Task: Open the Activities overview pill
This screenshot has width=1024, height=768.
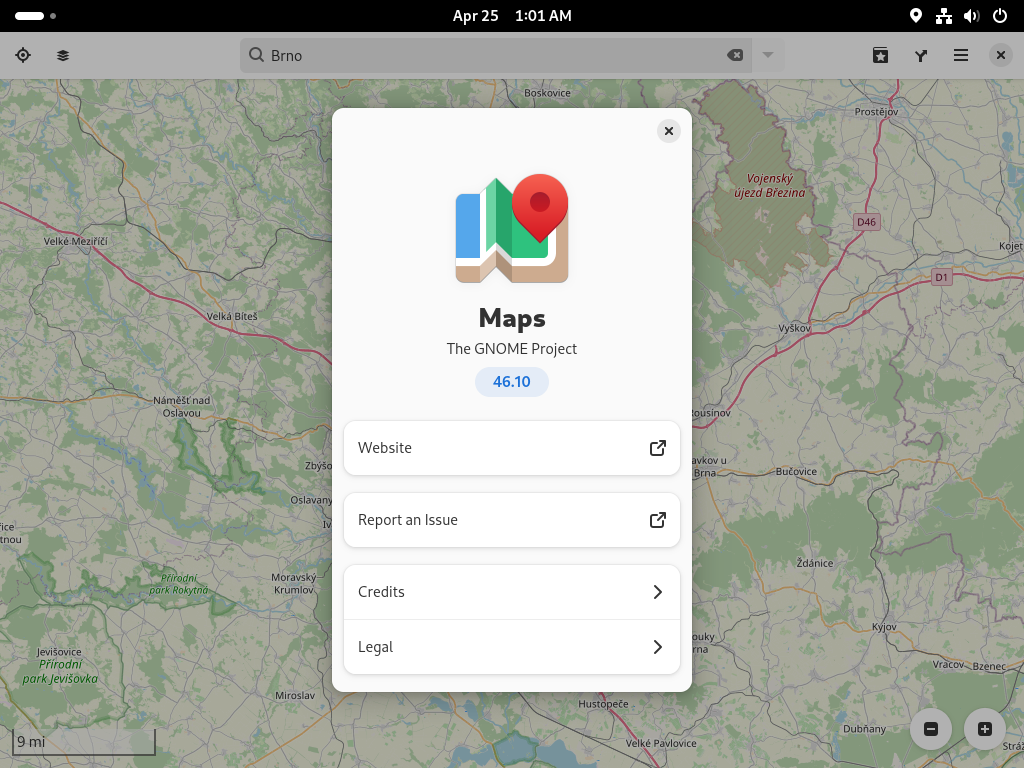Action: point(35,16)
